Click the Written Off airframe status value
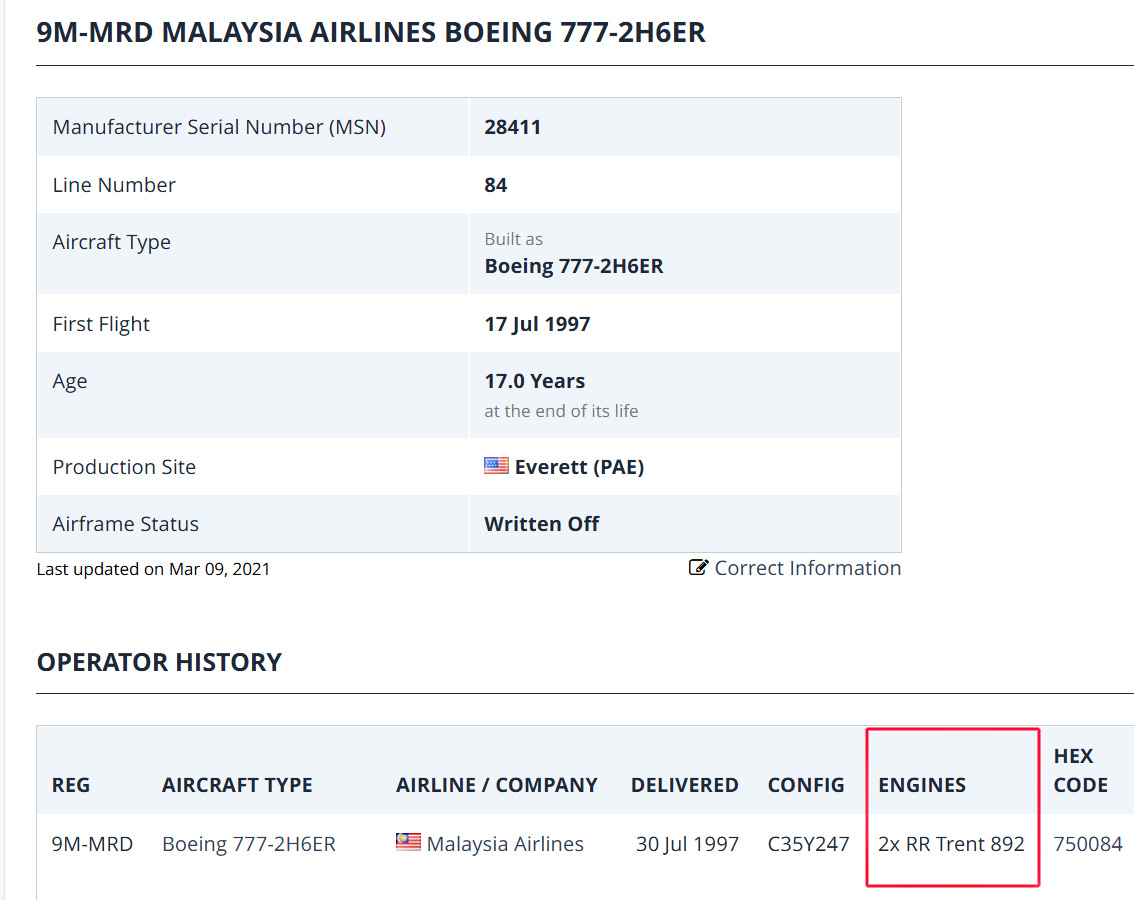This screenshot has width=1134, height=900. click(541, 524)
